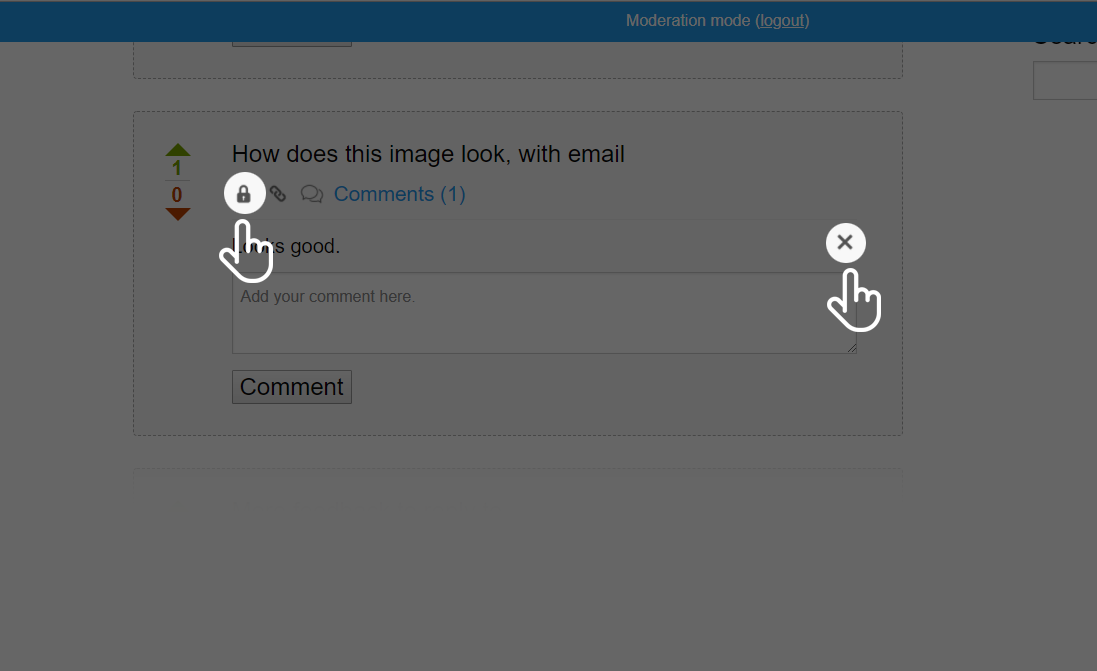This screenshot has height=671, width=1097.
Task: Downvote the post with the red arrow
Action: pos(177,214)
